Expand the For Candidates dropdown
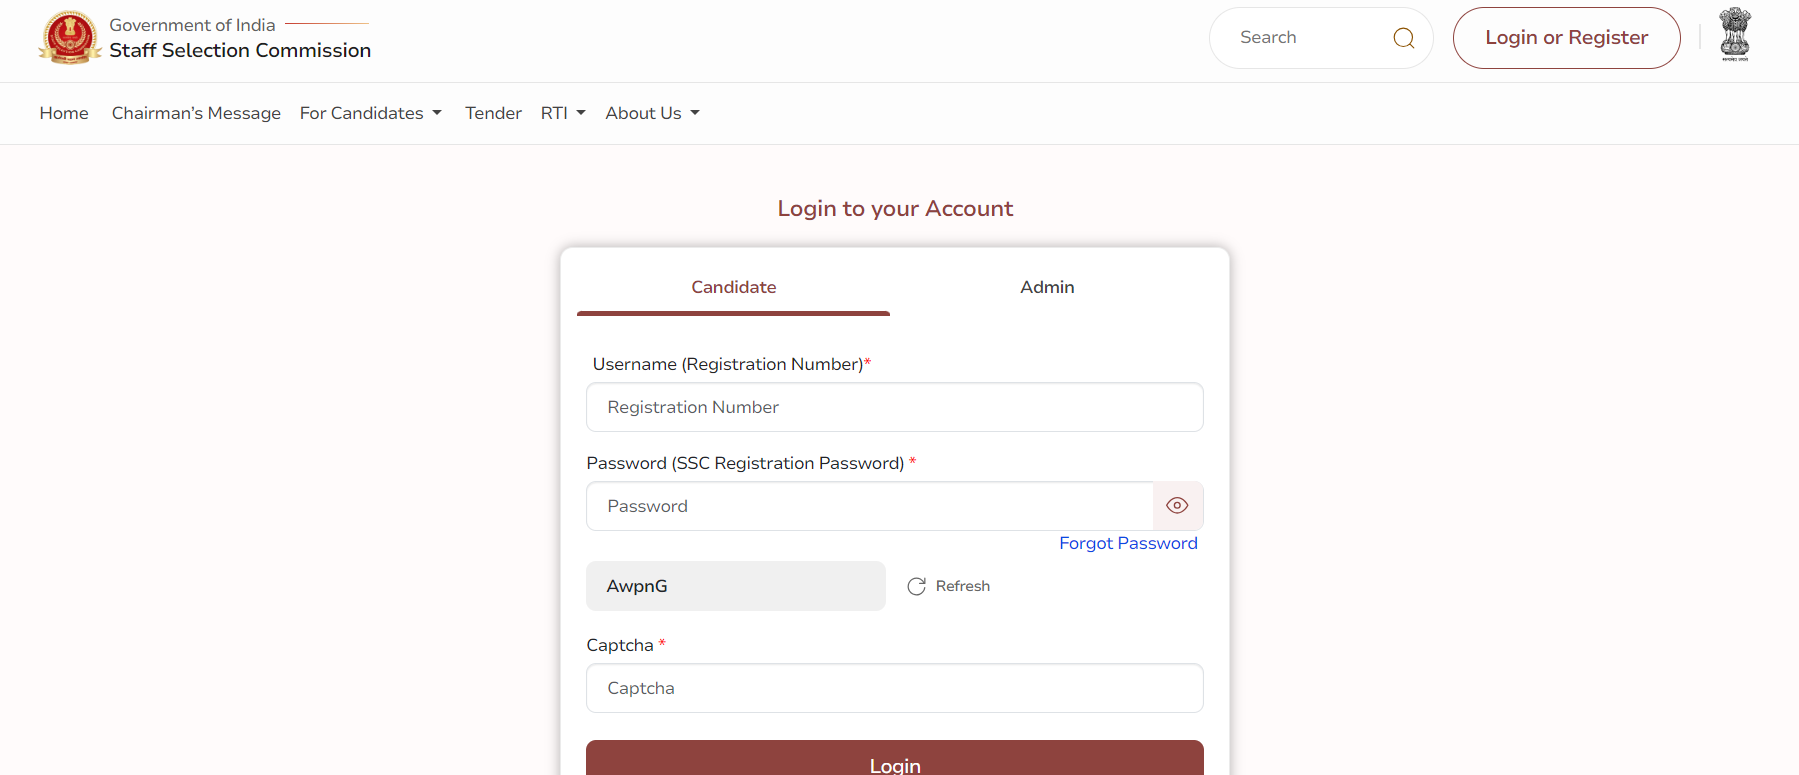This screenshot has width=1799, height=775. point(370,114)
